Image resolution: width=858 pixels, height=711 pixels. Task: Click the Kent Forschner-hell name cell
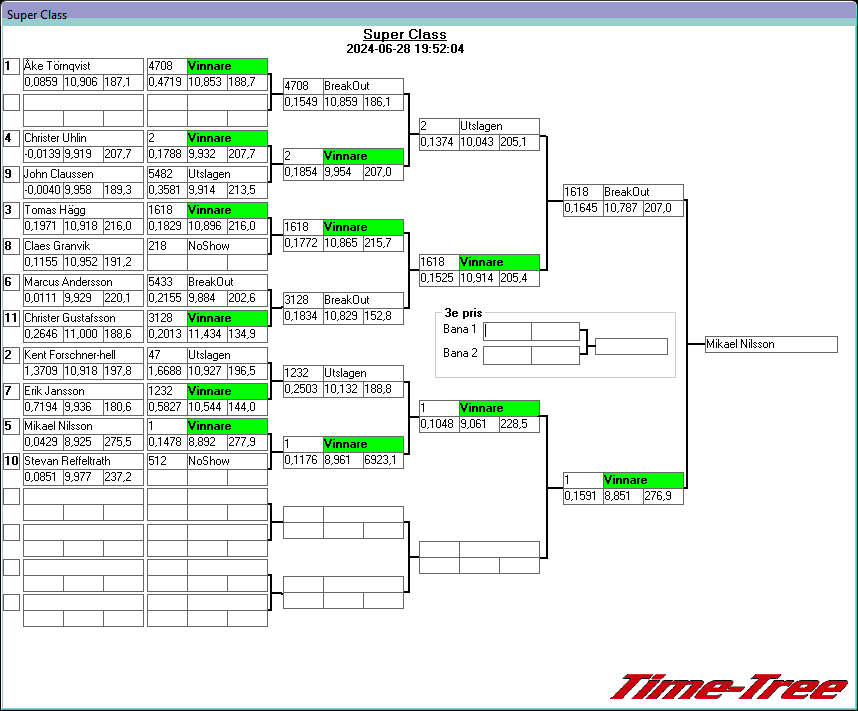83,355
